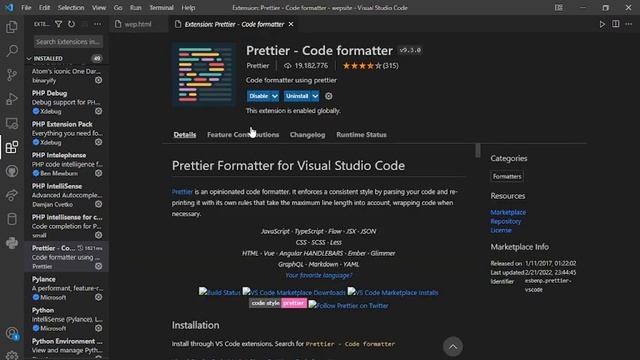Collapse the INSTALLED extensions section

click(29, 59)
